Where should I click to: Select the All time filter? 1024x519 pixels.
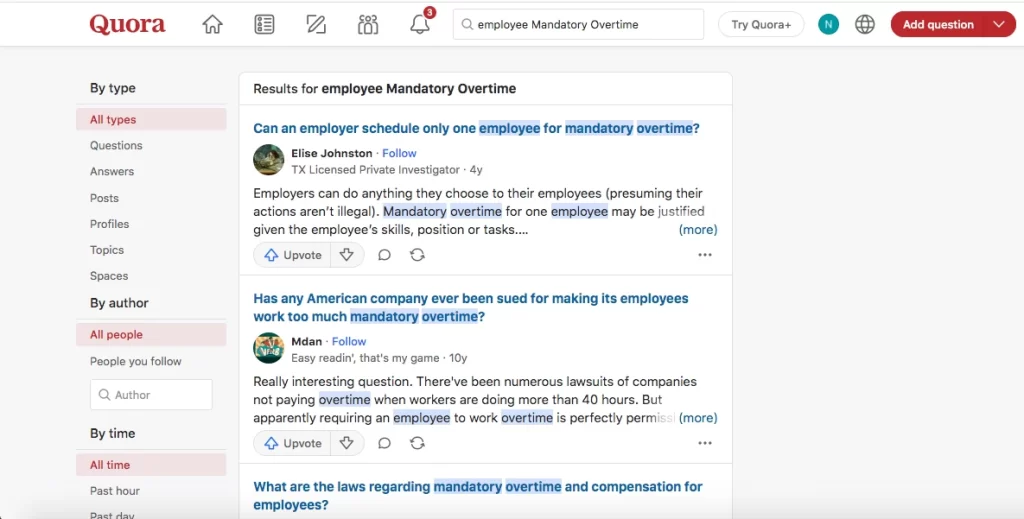tap(151, 465)
